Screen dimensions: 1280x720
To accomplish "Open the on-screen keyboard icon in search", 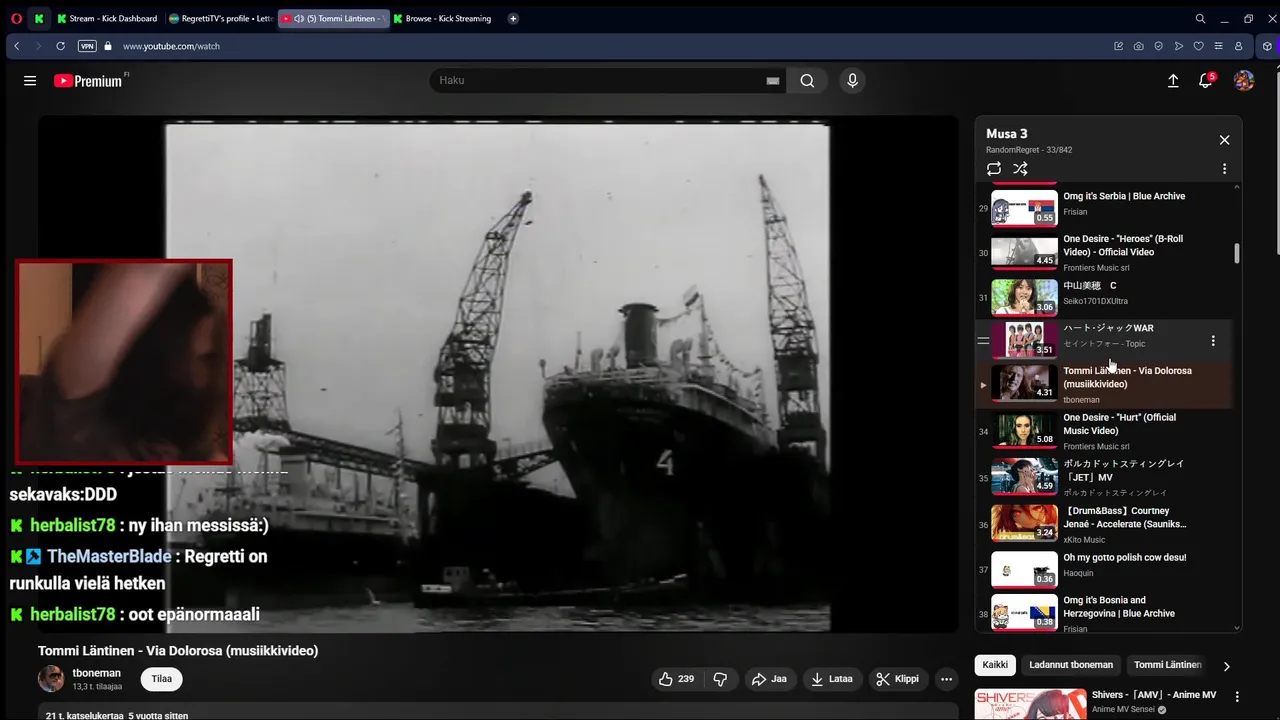I will click(x=772, y=81).
